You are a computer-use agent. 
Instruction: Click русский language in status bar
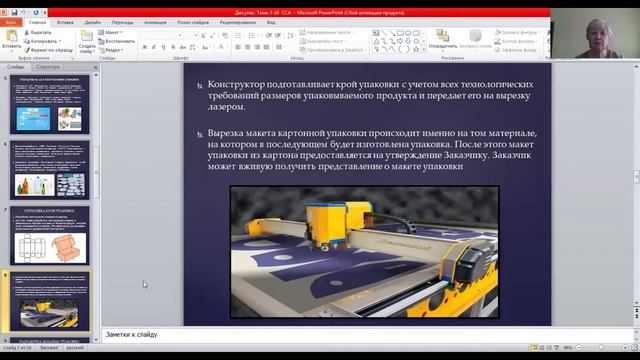point(75,348)
